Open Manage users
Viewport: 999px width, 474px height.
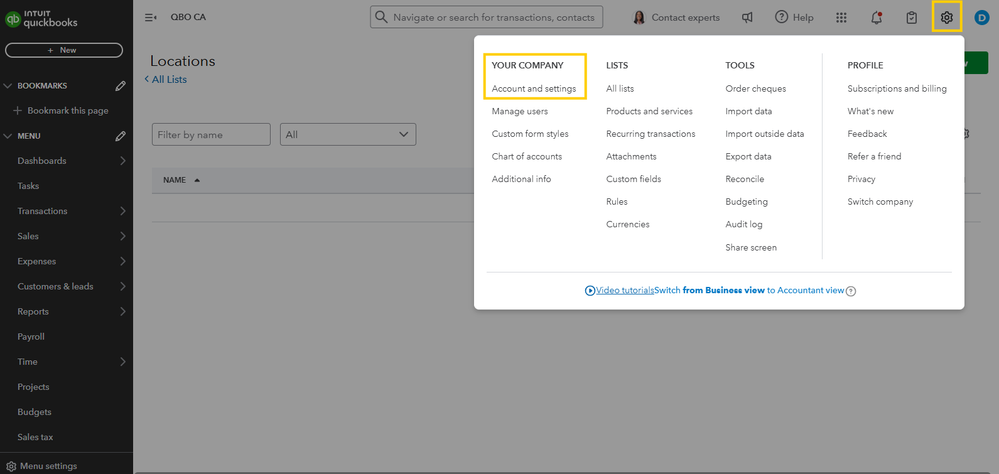(519, 111)
